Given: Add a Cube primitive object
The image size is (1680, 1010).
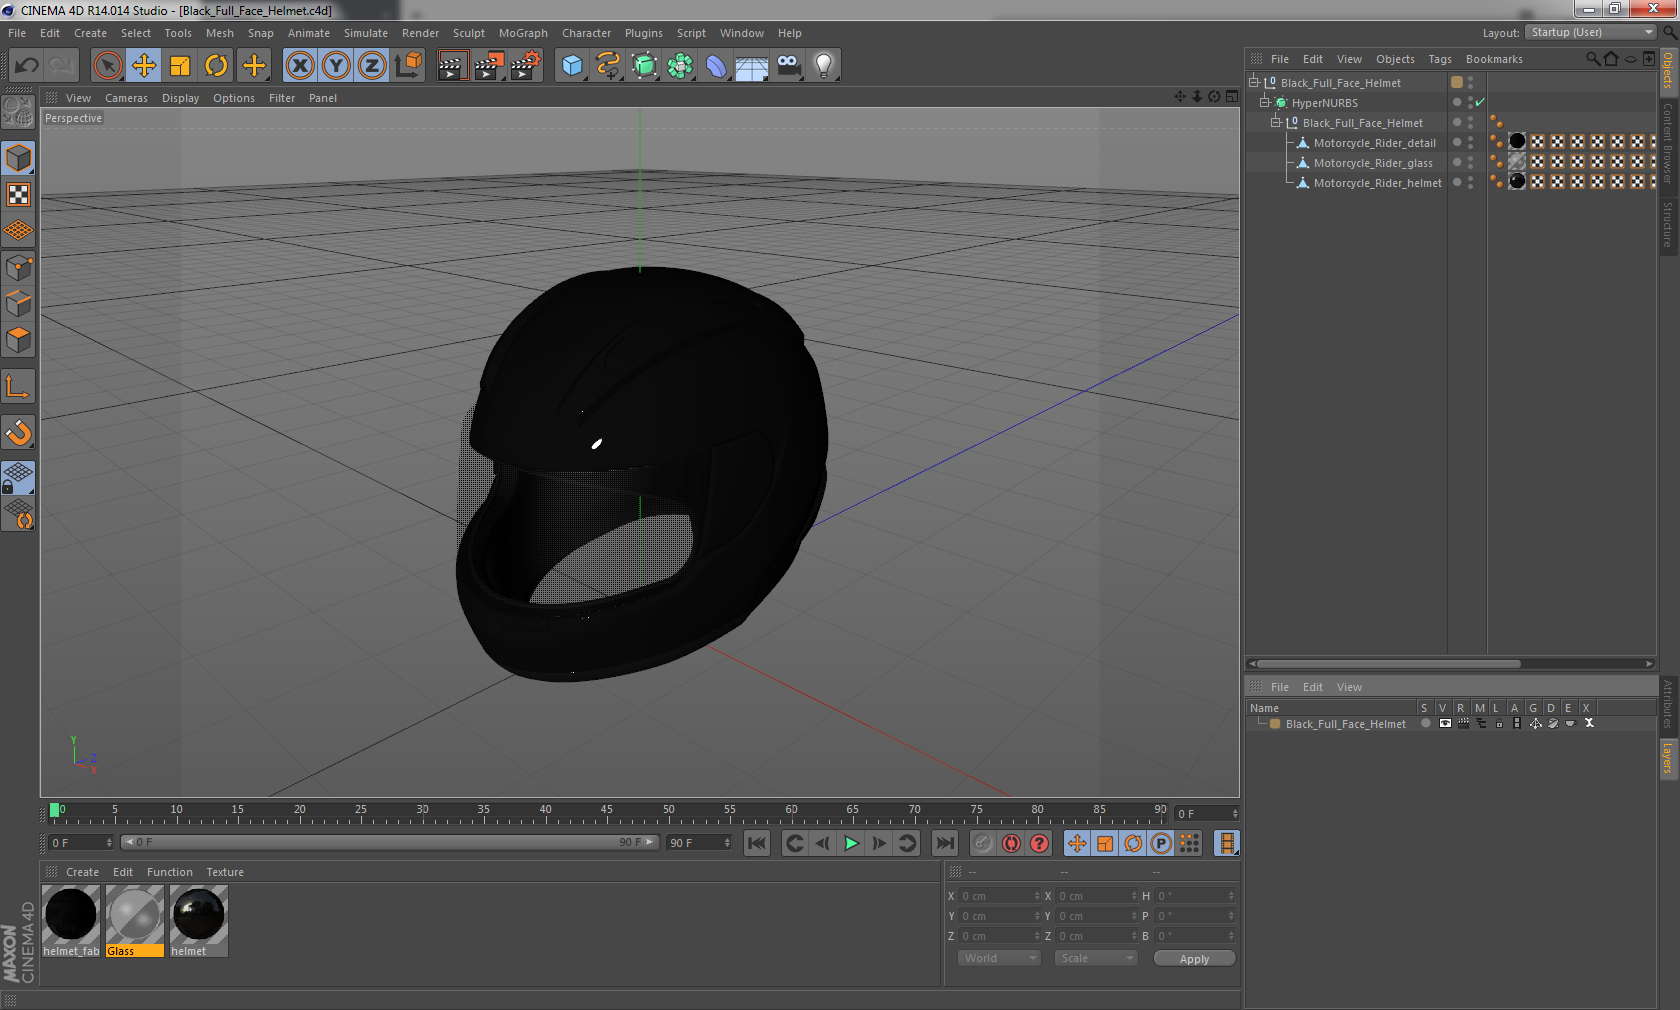Looking at the screenshot, I should 572,66.
